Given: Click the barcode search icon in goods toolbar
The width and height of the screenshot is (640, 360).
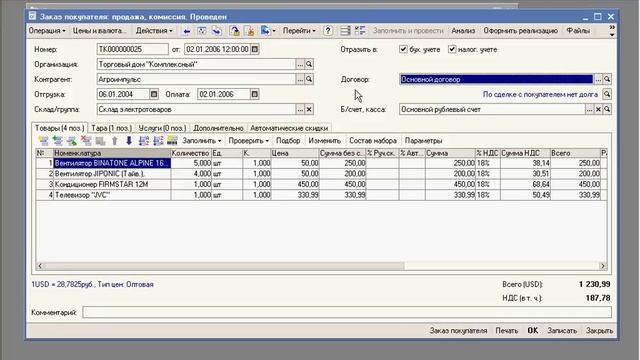Looking at the screenshot, I should pos(172,141).
